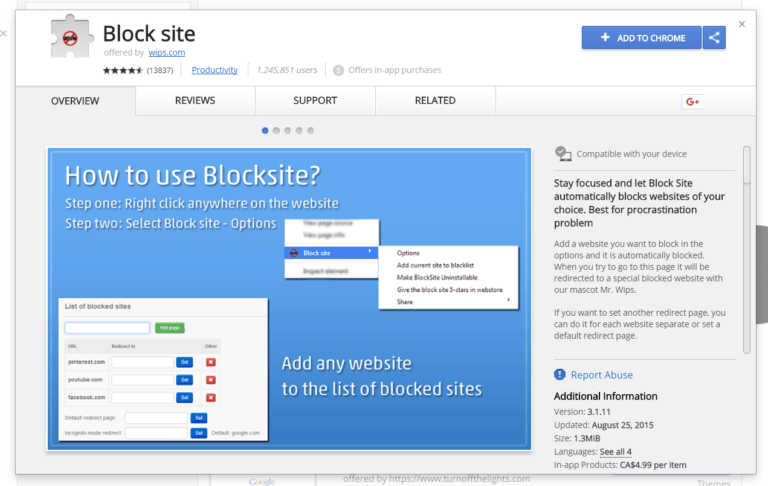The width and height of the screenshot is (768, 486).
Task: Click the Updated August 25, 2015 text
Action: tap(603, 425)
